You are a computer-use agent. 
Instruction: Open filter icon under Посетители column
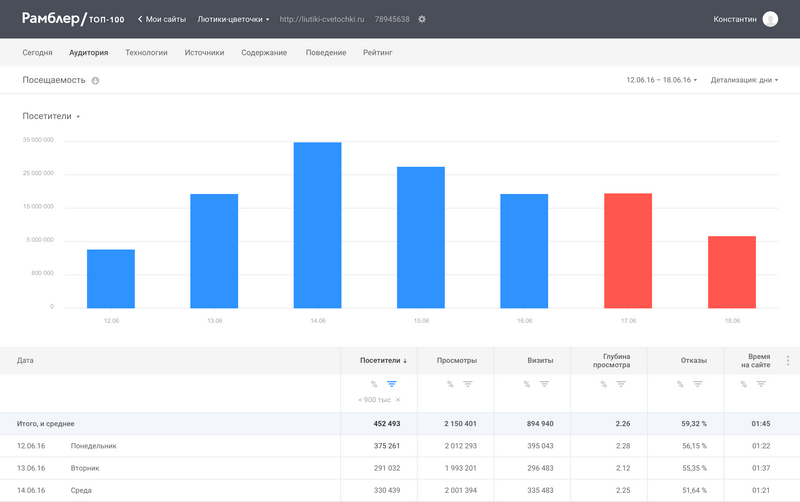[x=392, y=384]
